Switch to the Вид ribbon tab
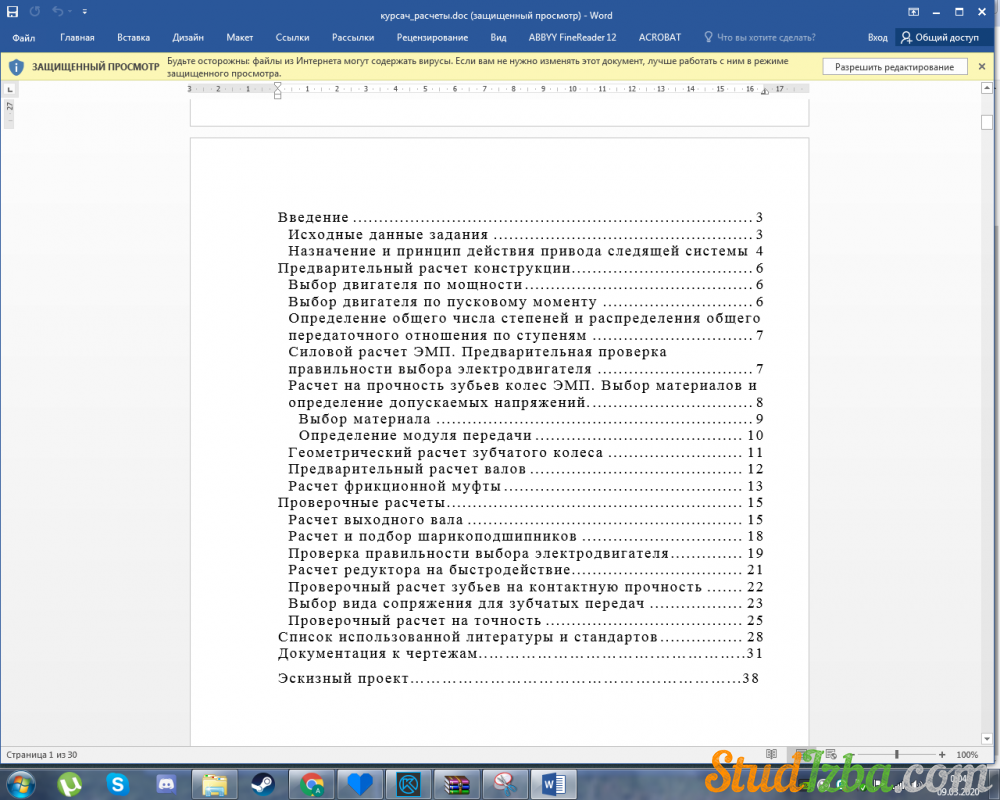The height and width of the screenshot is (800, 1000). tap(498, 38)
